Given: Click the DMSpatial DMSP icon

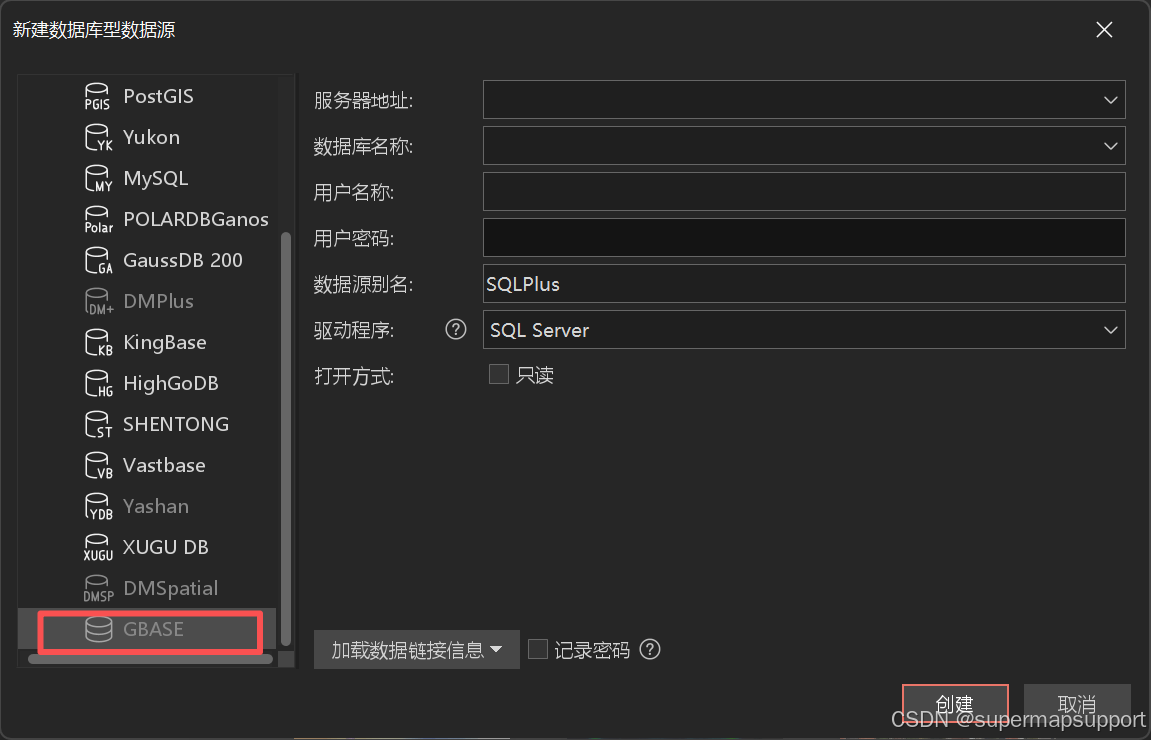Looking at the screenshot, I should pos(98,589).
